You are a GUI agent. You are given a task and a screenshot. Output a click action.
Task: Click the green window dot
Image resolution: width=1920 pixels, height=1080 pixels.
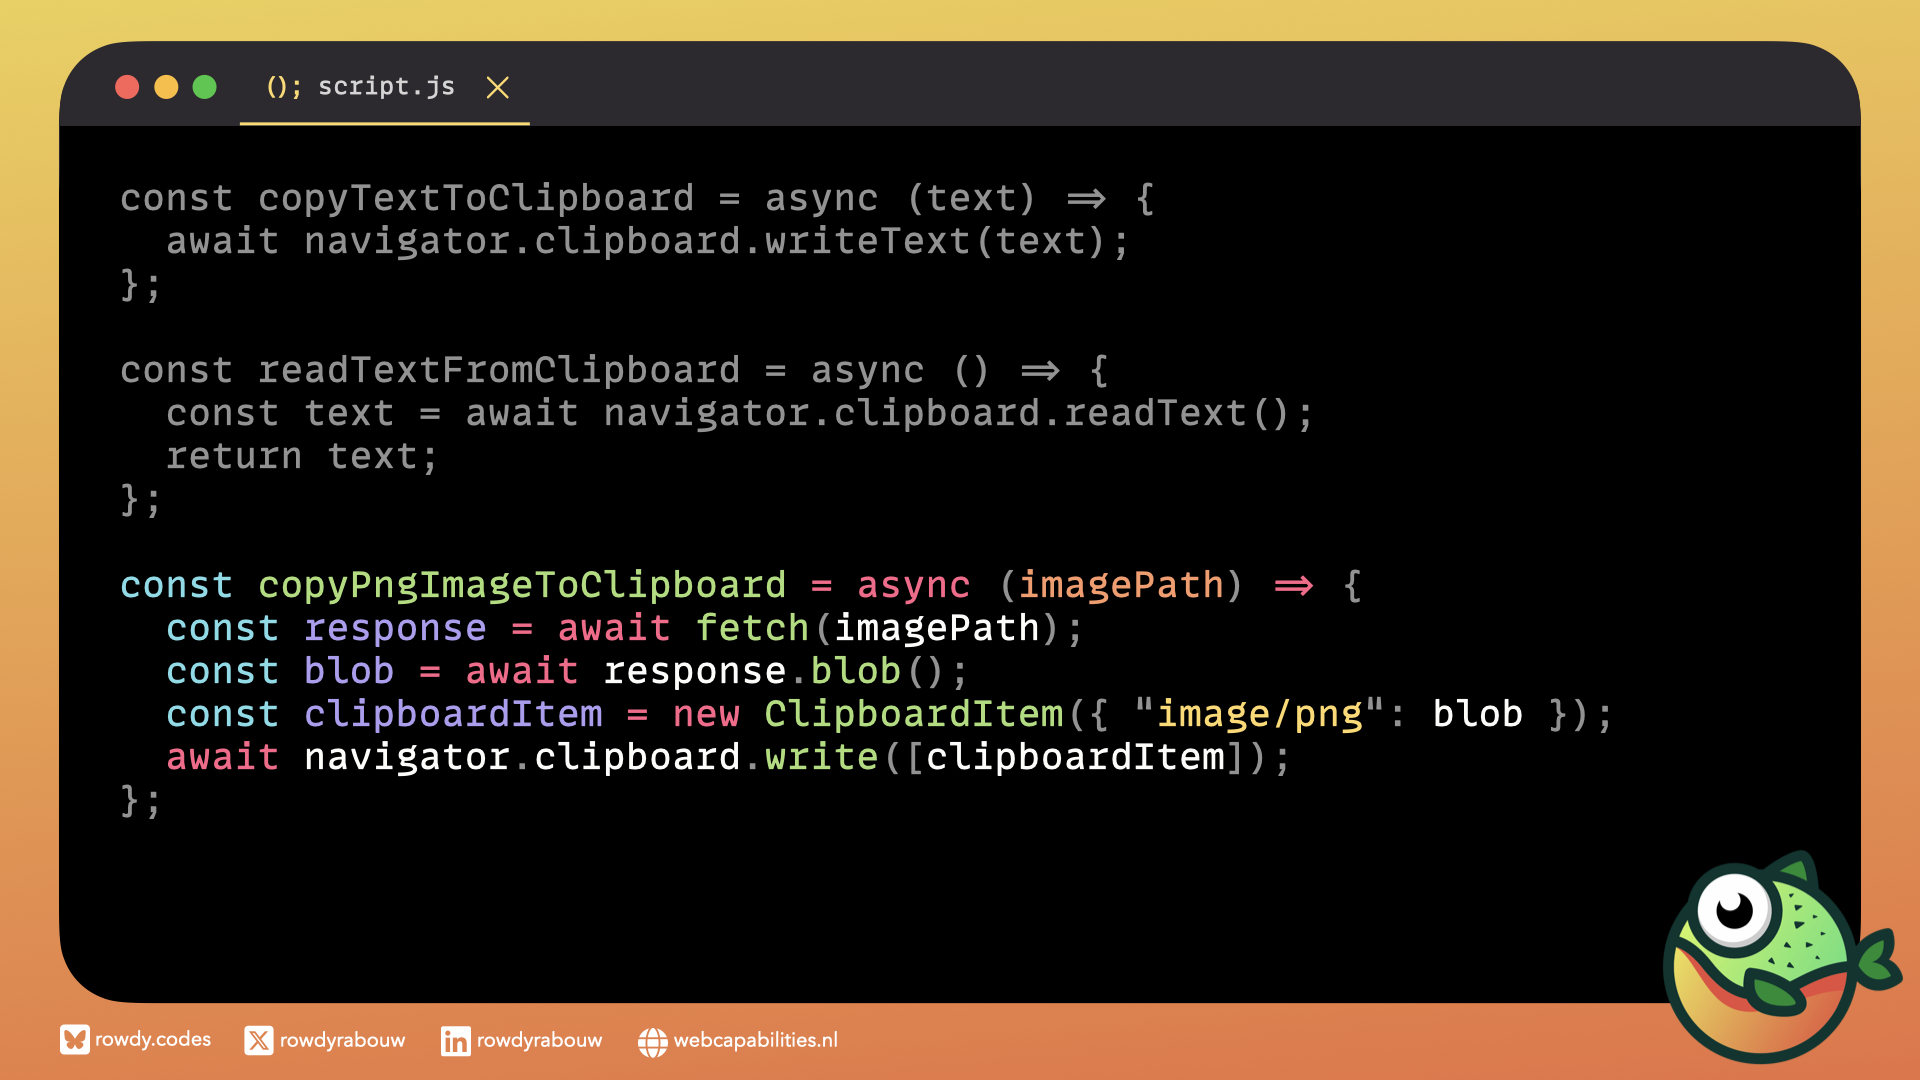click(x=205, y=87)
